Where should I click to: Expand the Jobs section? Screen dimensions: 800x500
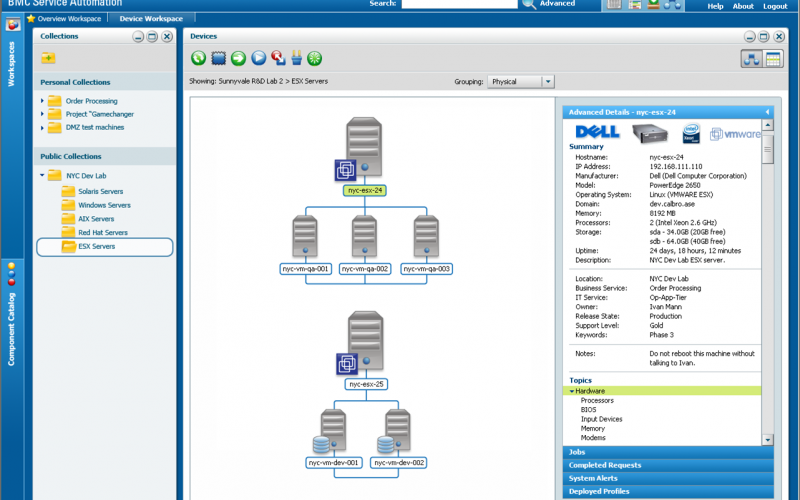pyautogui.click(x=668, y=452)
